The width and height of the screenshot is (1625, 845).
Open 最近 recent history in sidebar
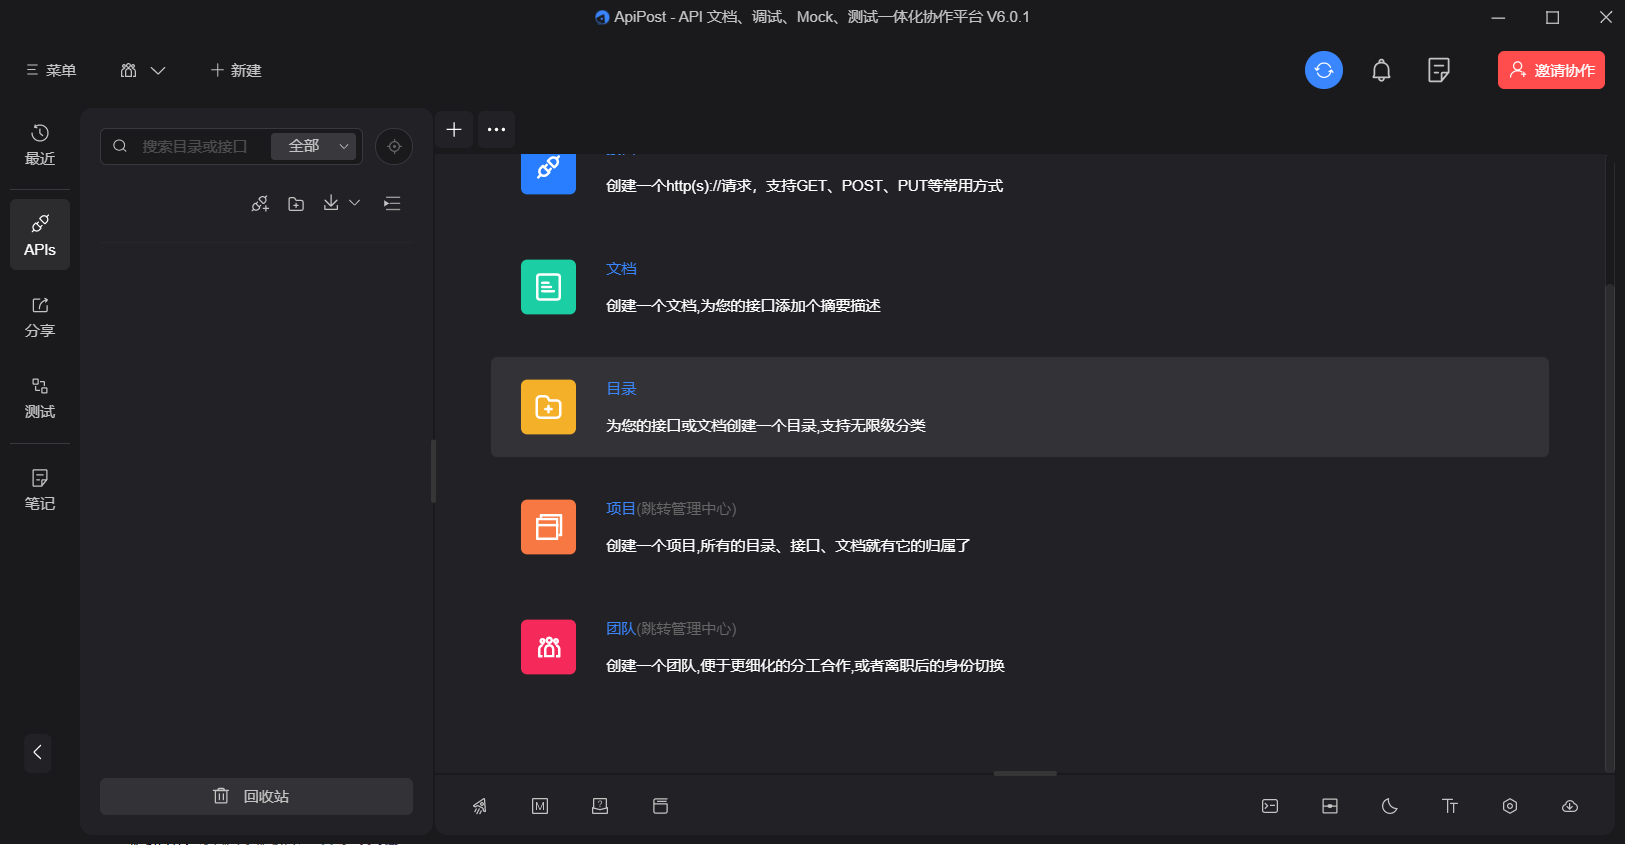[x=40, y=145]
